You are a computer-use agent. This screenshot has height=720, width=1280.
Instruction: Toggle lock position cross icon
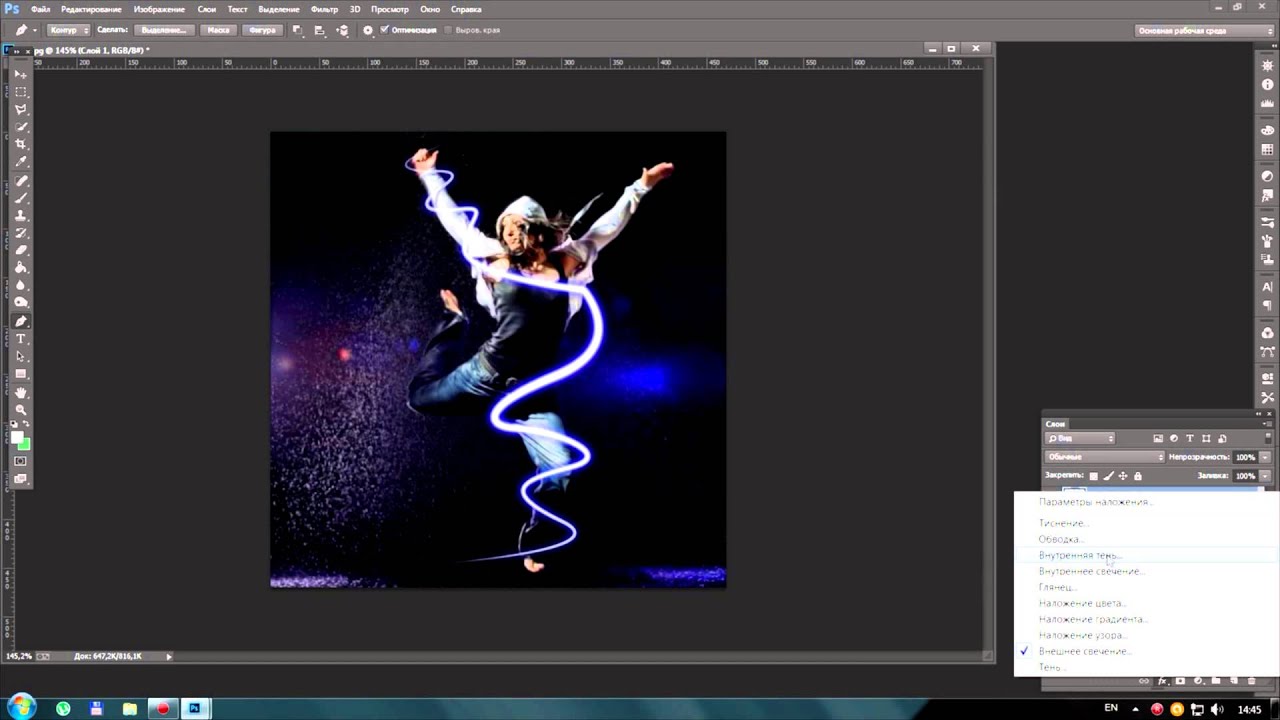point(1123,476)
